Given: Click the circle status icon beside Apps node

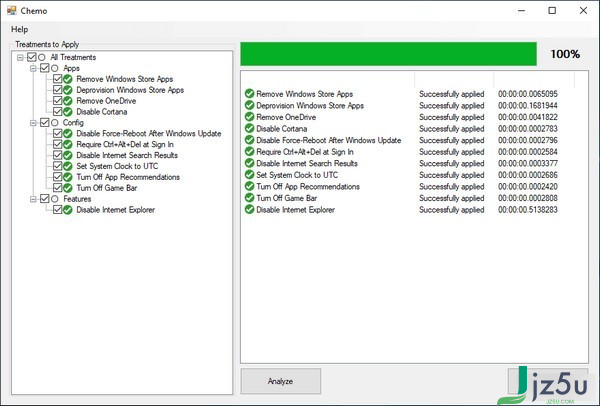Looking at the screenshot, I should pos(55,68).
